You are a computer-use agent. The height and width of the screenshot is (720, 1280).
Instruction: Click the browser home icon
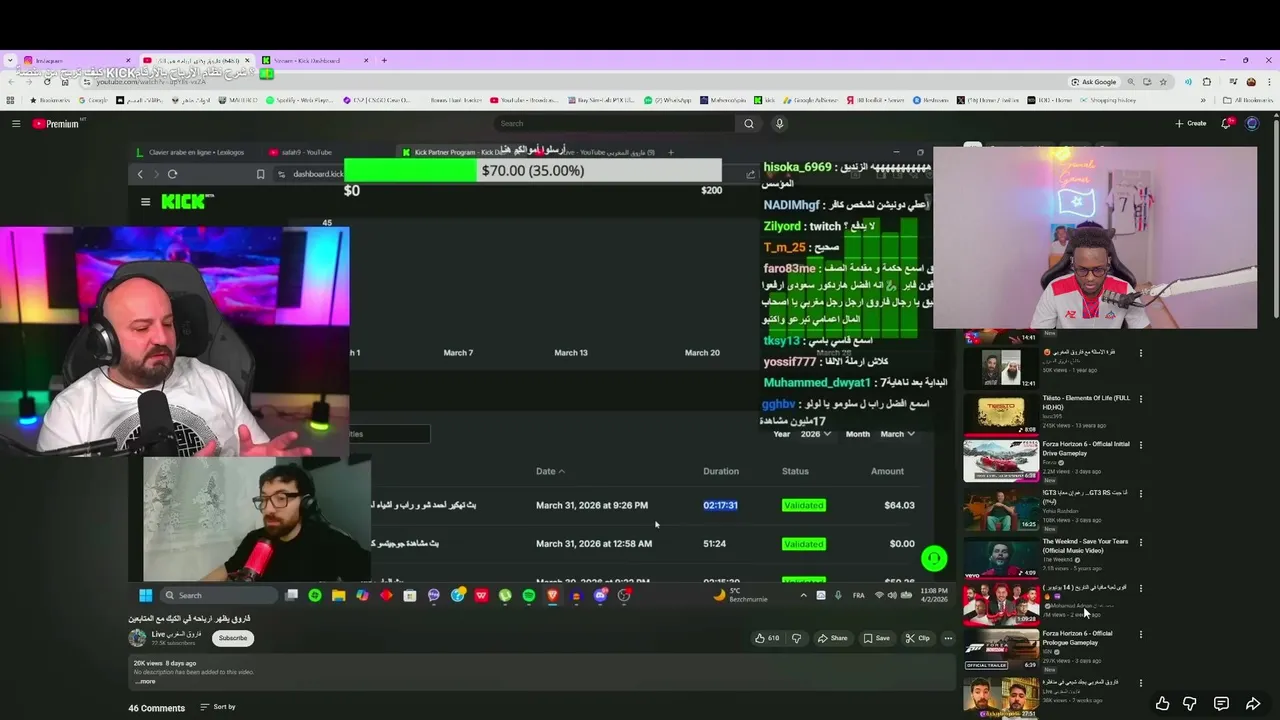(x=66, y=82)
